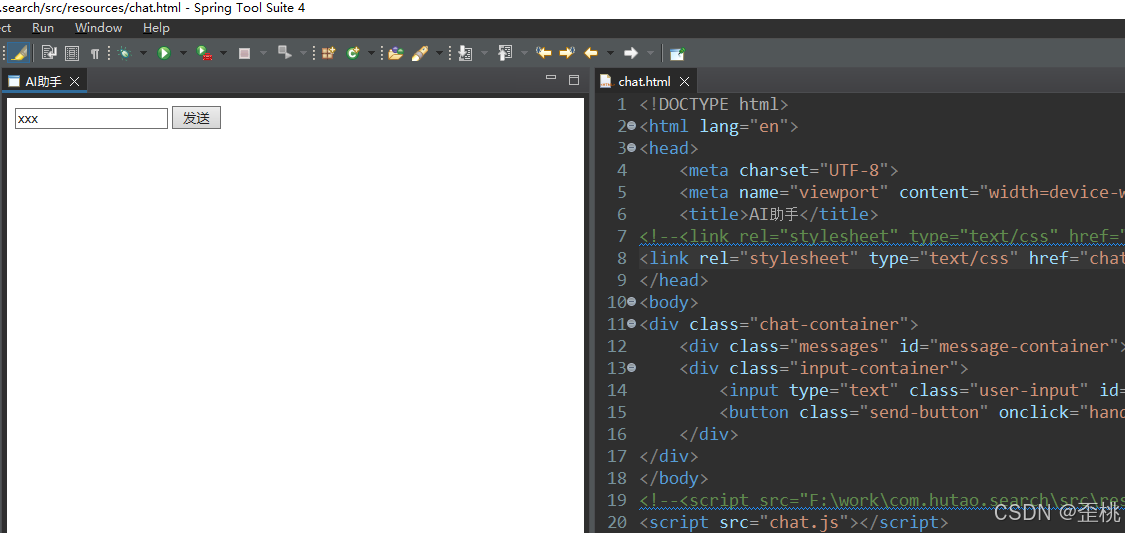Viewport: 1125px width, 533px height.
Task: Open the Search flashlight dropdown arrow
Action: 439,53
